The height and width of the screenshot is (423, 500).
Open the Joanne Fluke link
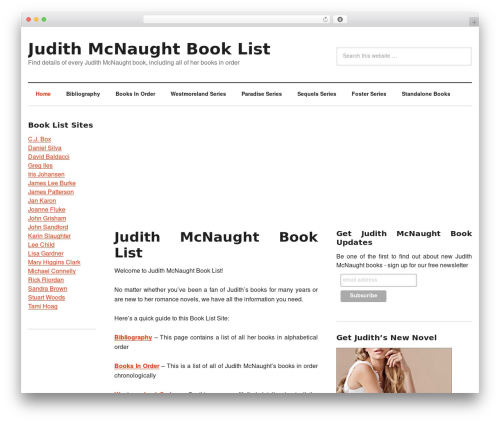(x=47, y=209)
